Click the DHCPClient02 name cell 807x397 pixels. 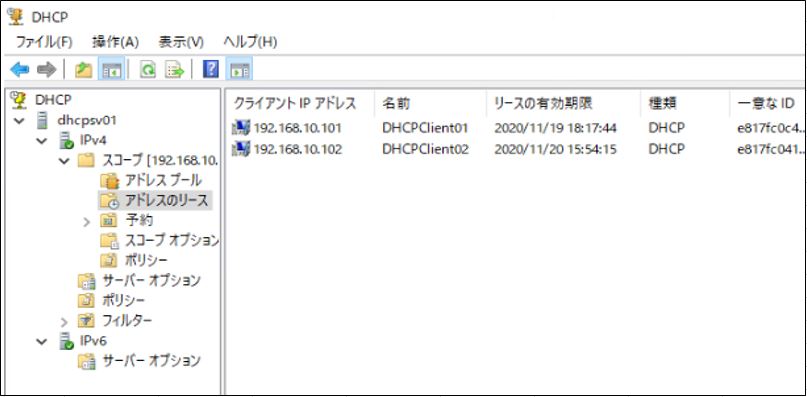[x=426, y=149]
